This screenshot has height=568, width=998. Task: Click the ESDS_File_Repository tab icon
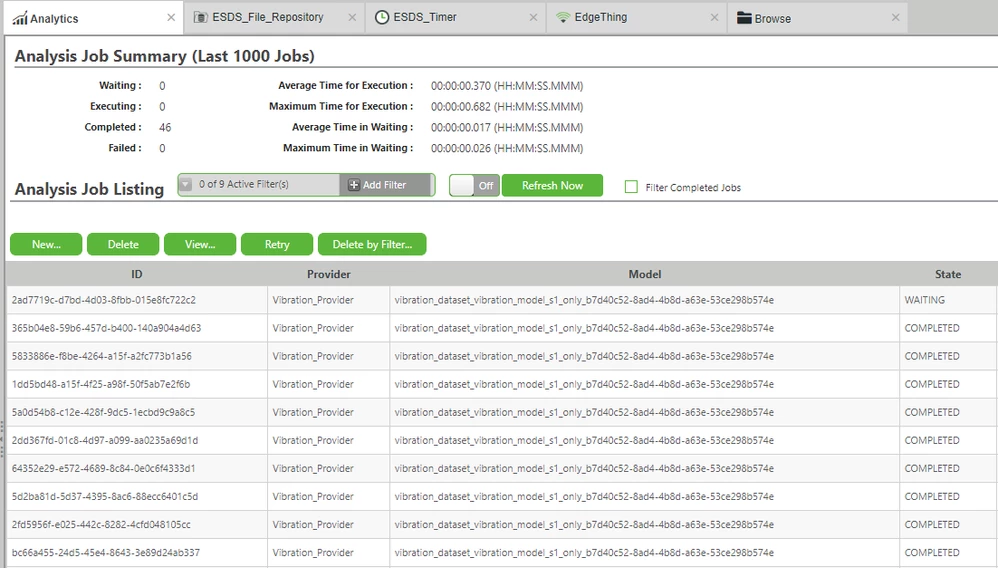[x=200, y=17]
